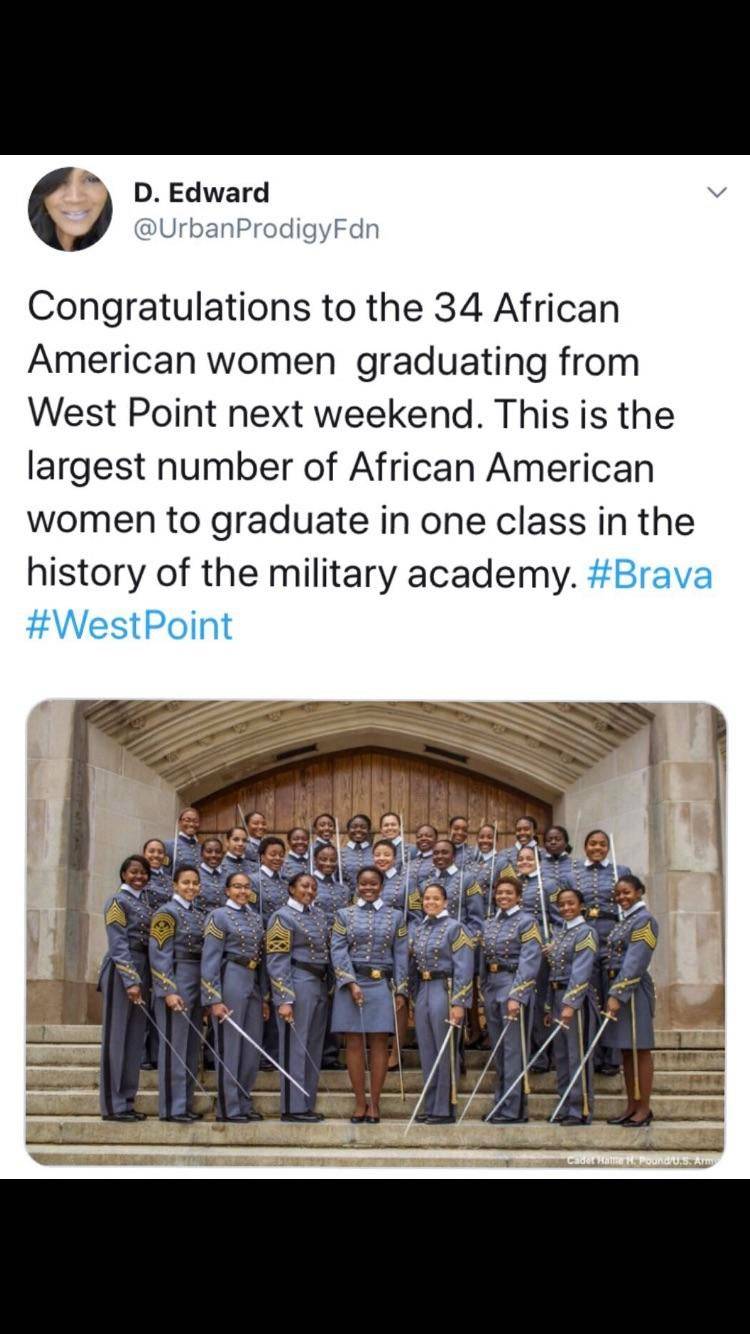Open the @UrbanProdigyFdn handle

coord(256,230)
